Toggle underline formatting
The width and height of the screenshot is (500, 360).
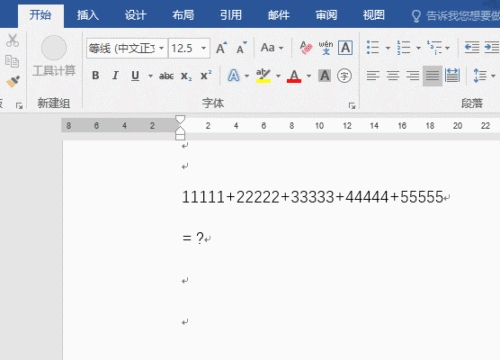135,76
